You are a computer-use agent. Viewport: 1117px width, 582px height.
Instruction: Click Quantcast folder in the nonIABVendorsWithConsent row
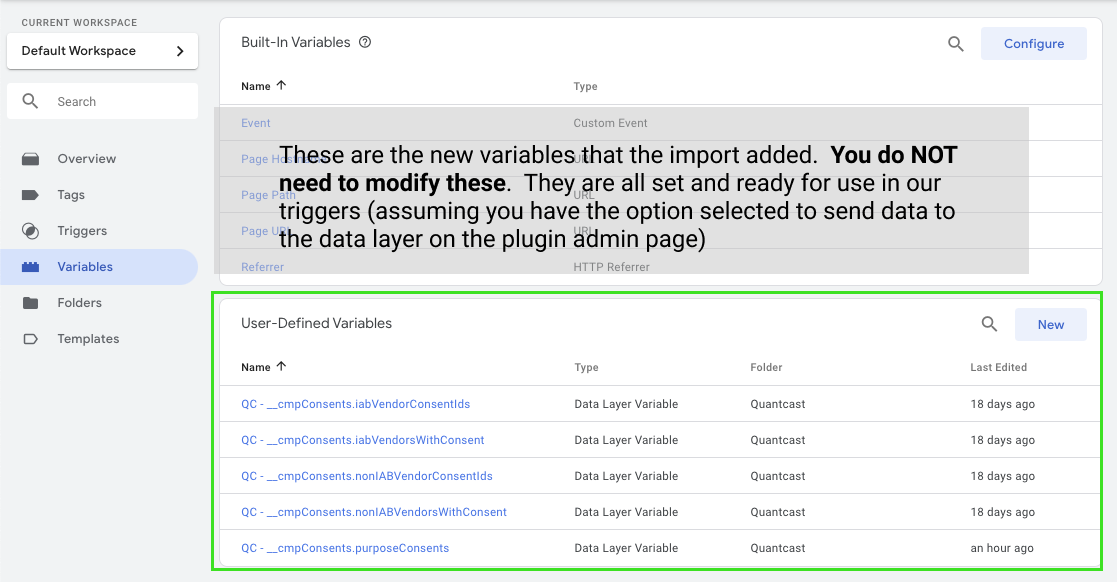pyautogui.click(x=778, y=512)
